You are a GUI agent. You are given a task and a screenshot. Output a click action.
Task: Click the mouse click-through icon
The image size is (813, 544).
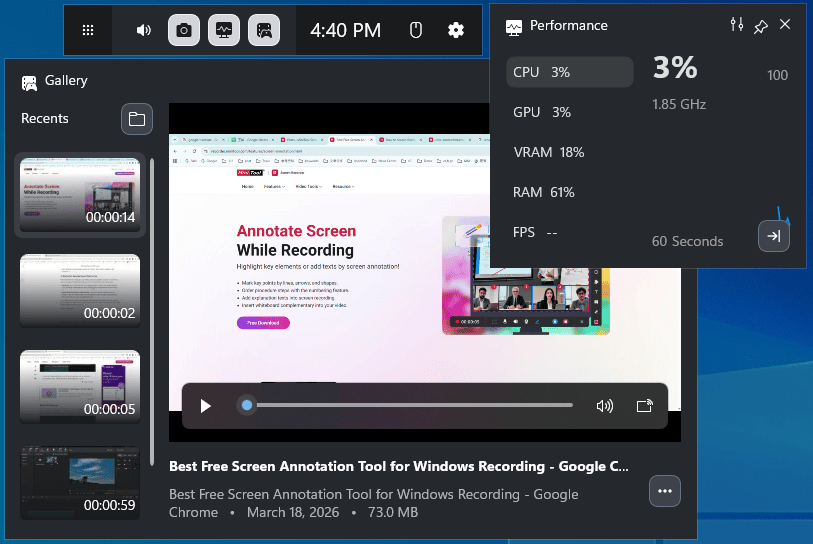pos(415,30)
